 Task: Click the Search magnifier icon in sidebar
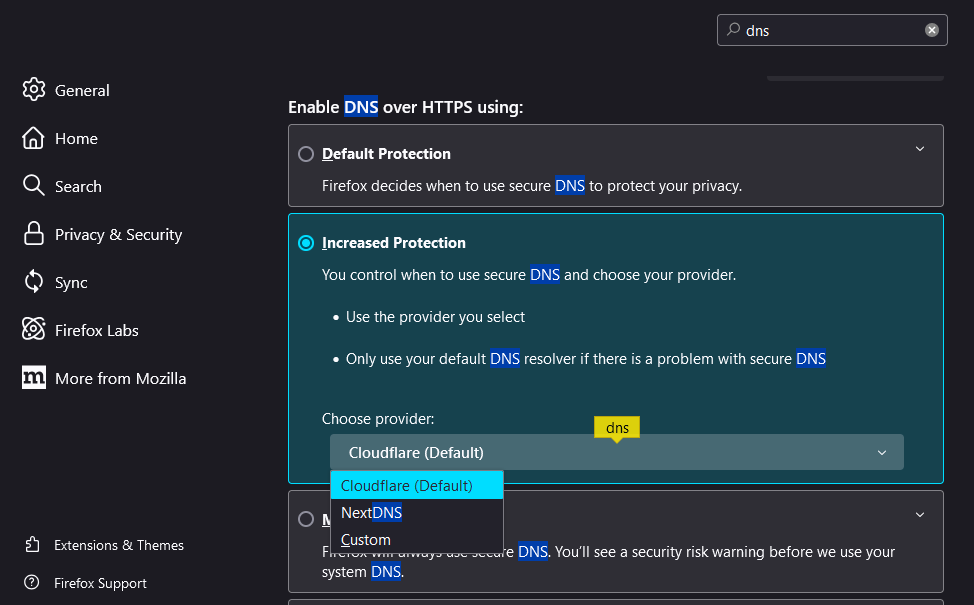click(34, 186)
